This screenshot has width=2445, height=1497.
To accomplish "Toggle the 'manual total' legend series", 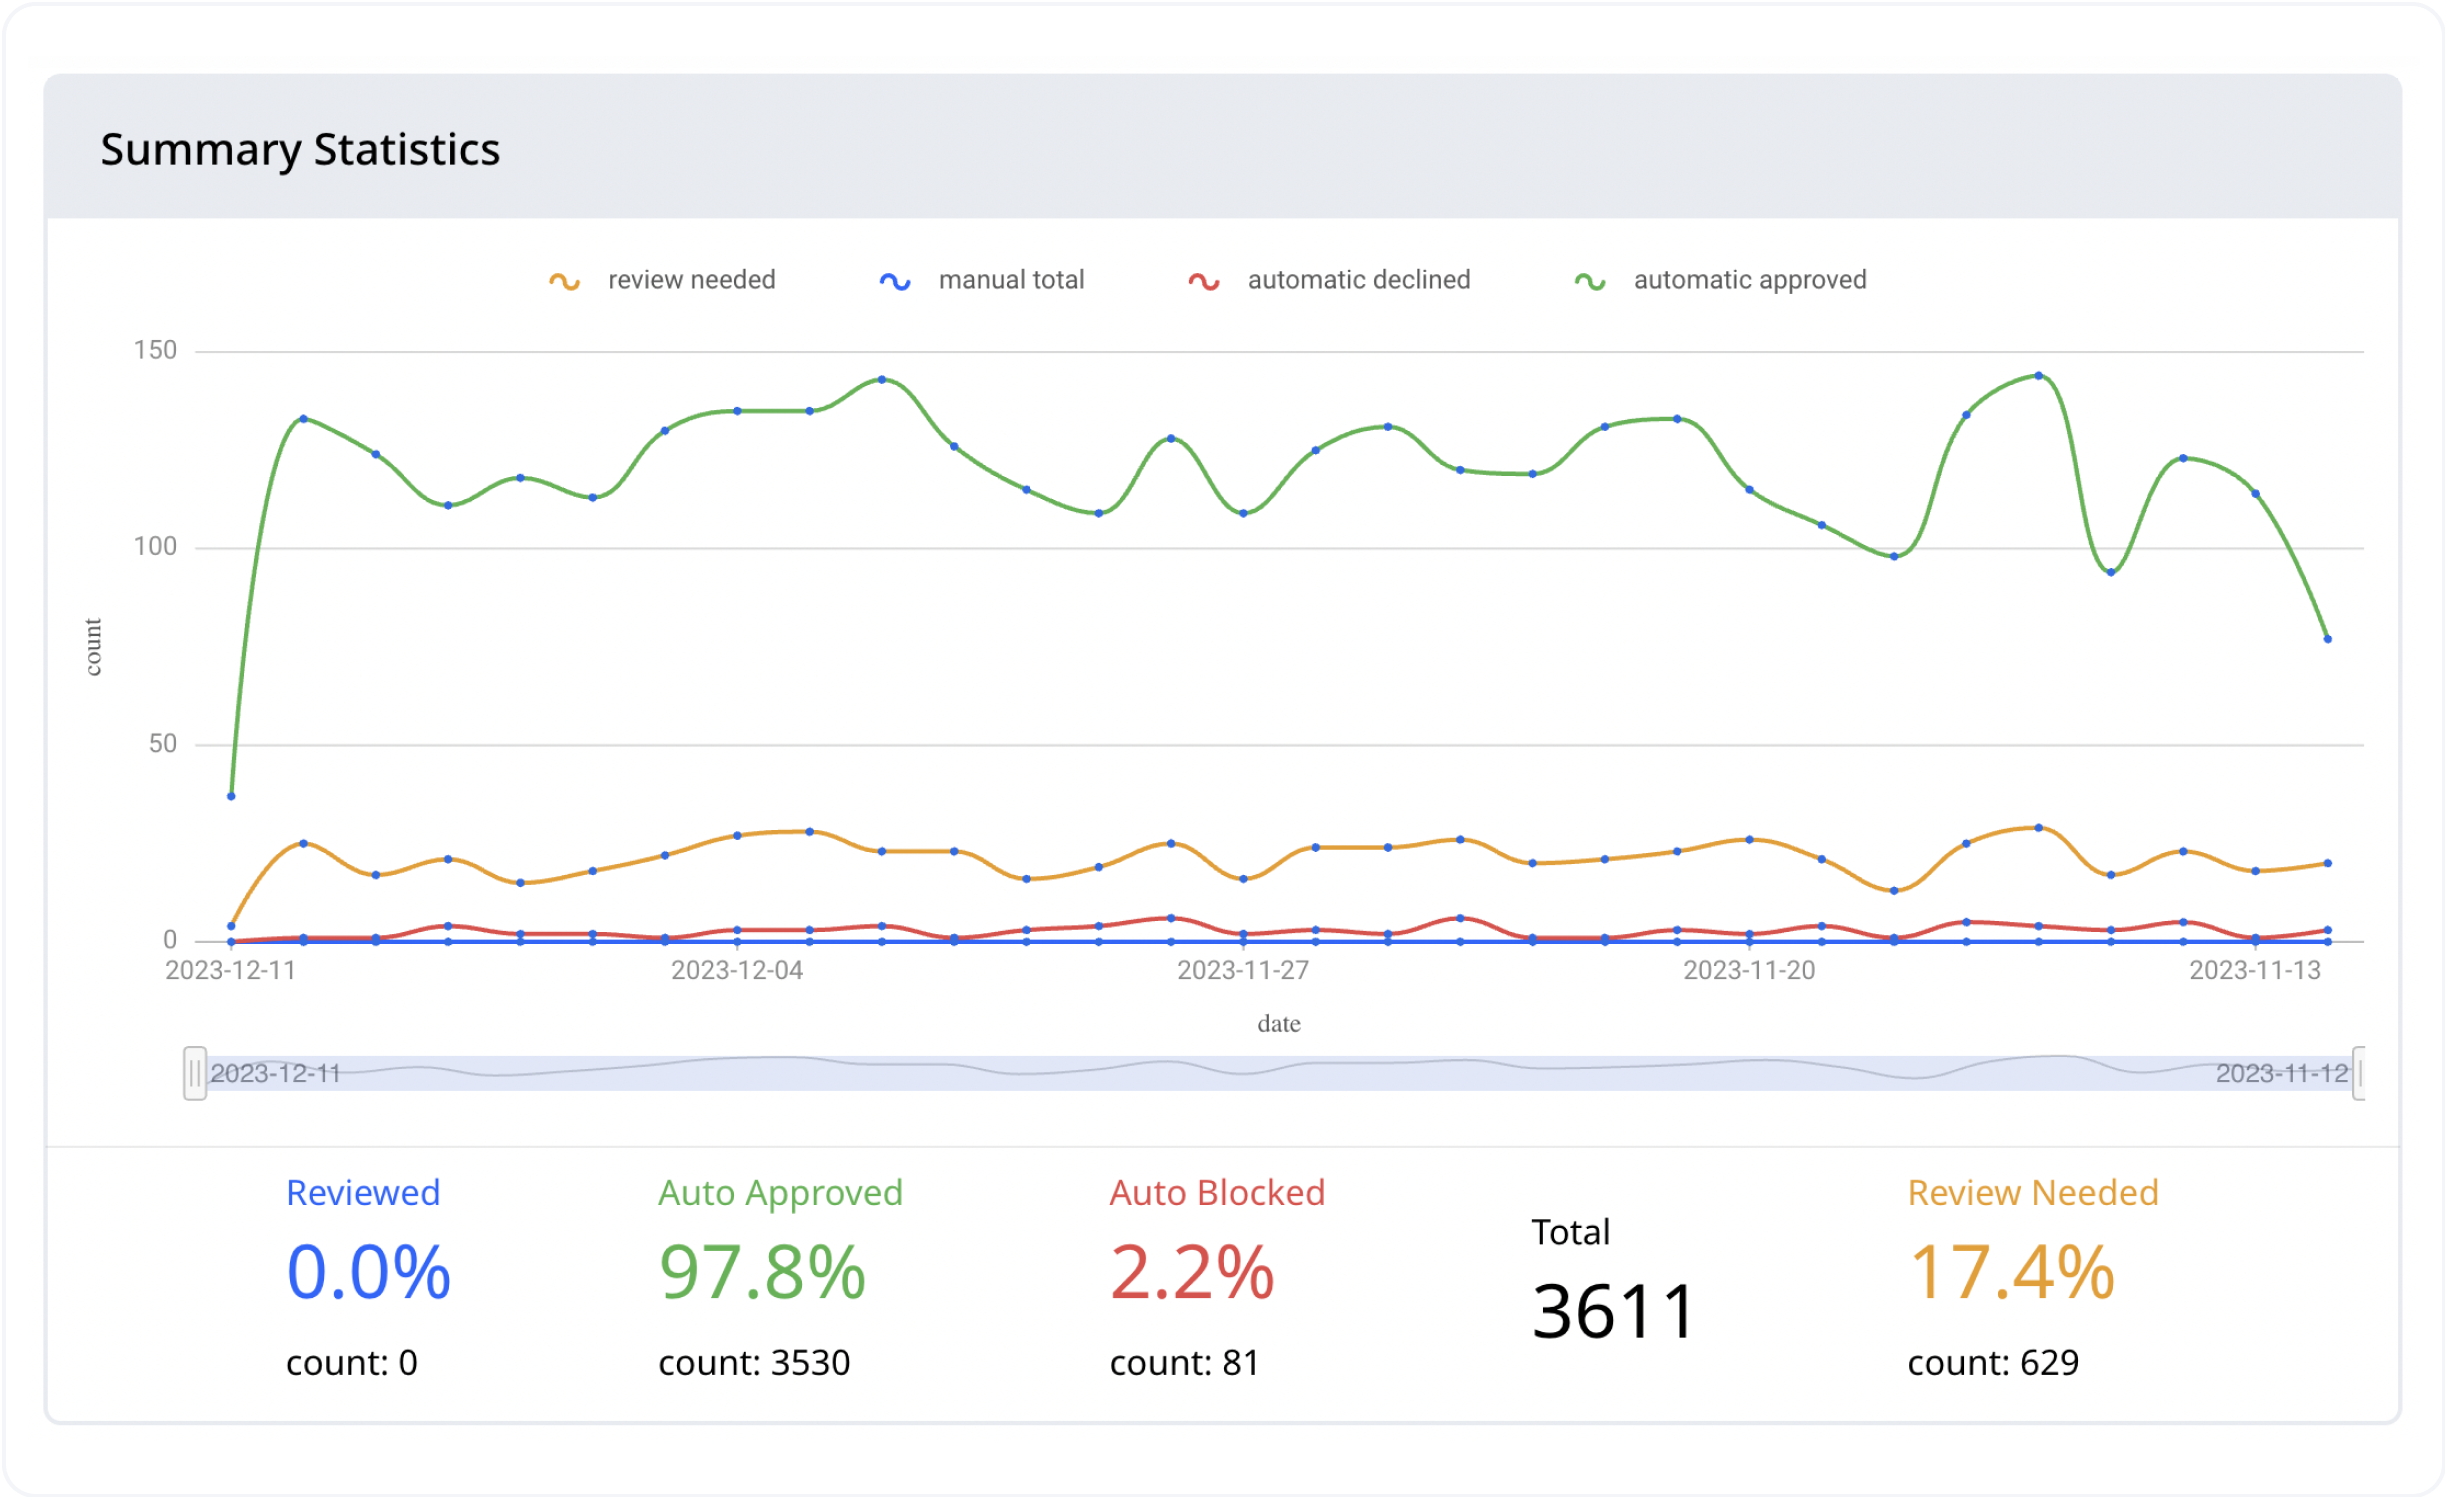I will pos(982,280).
